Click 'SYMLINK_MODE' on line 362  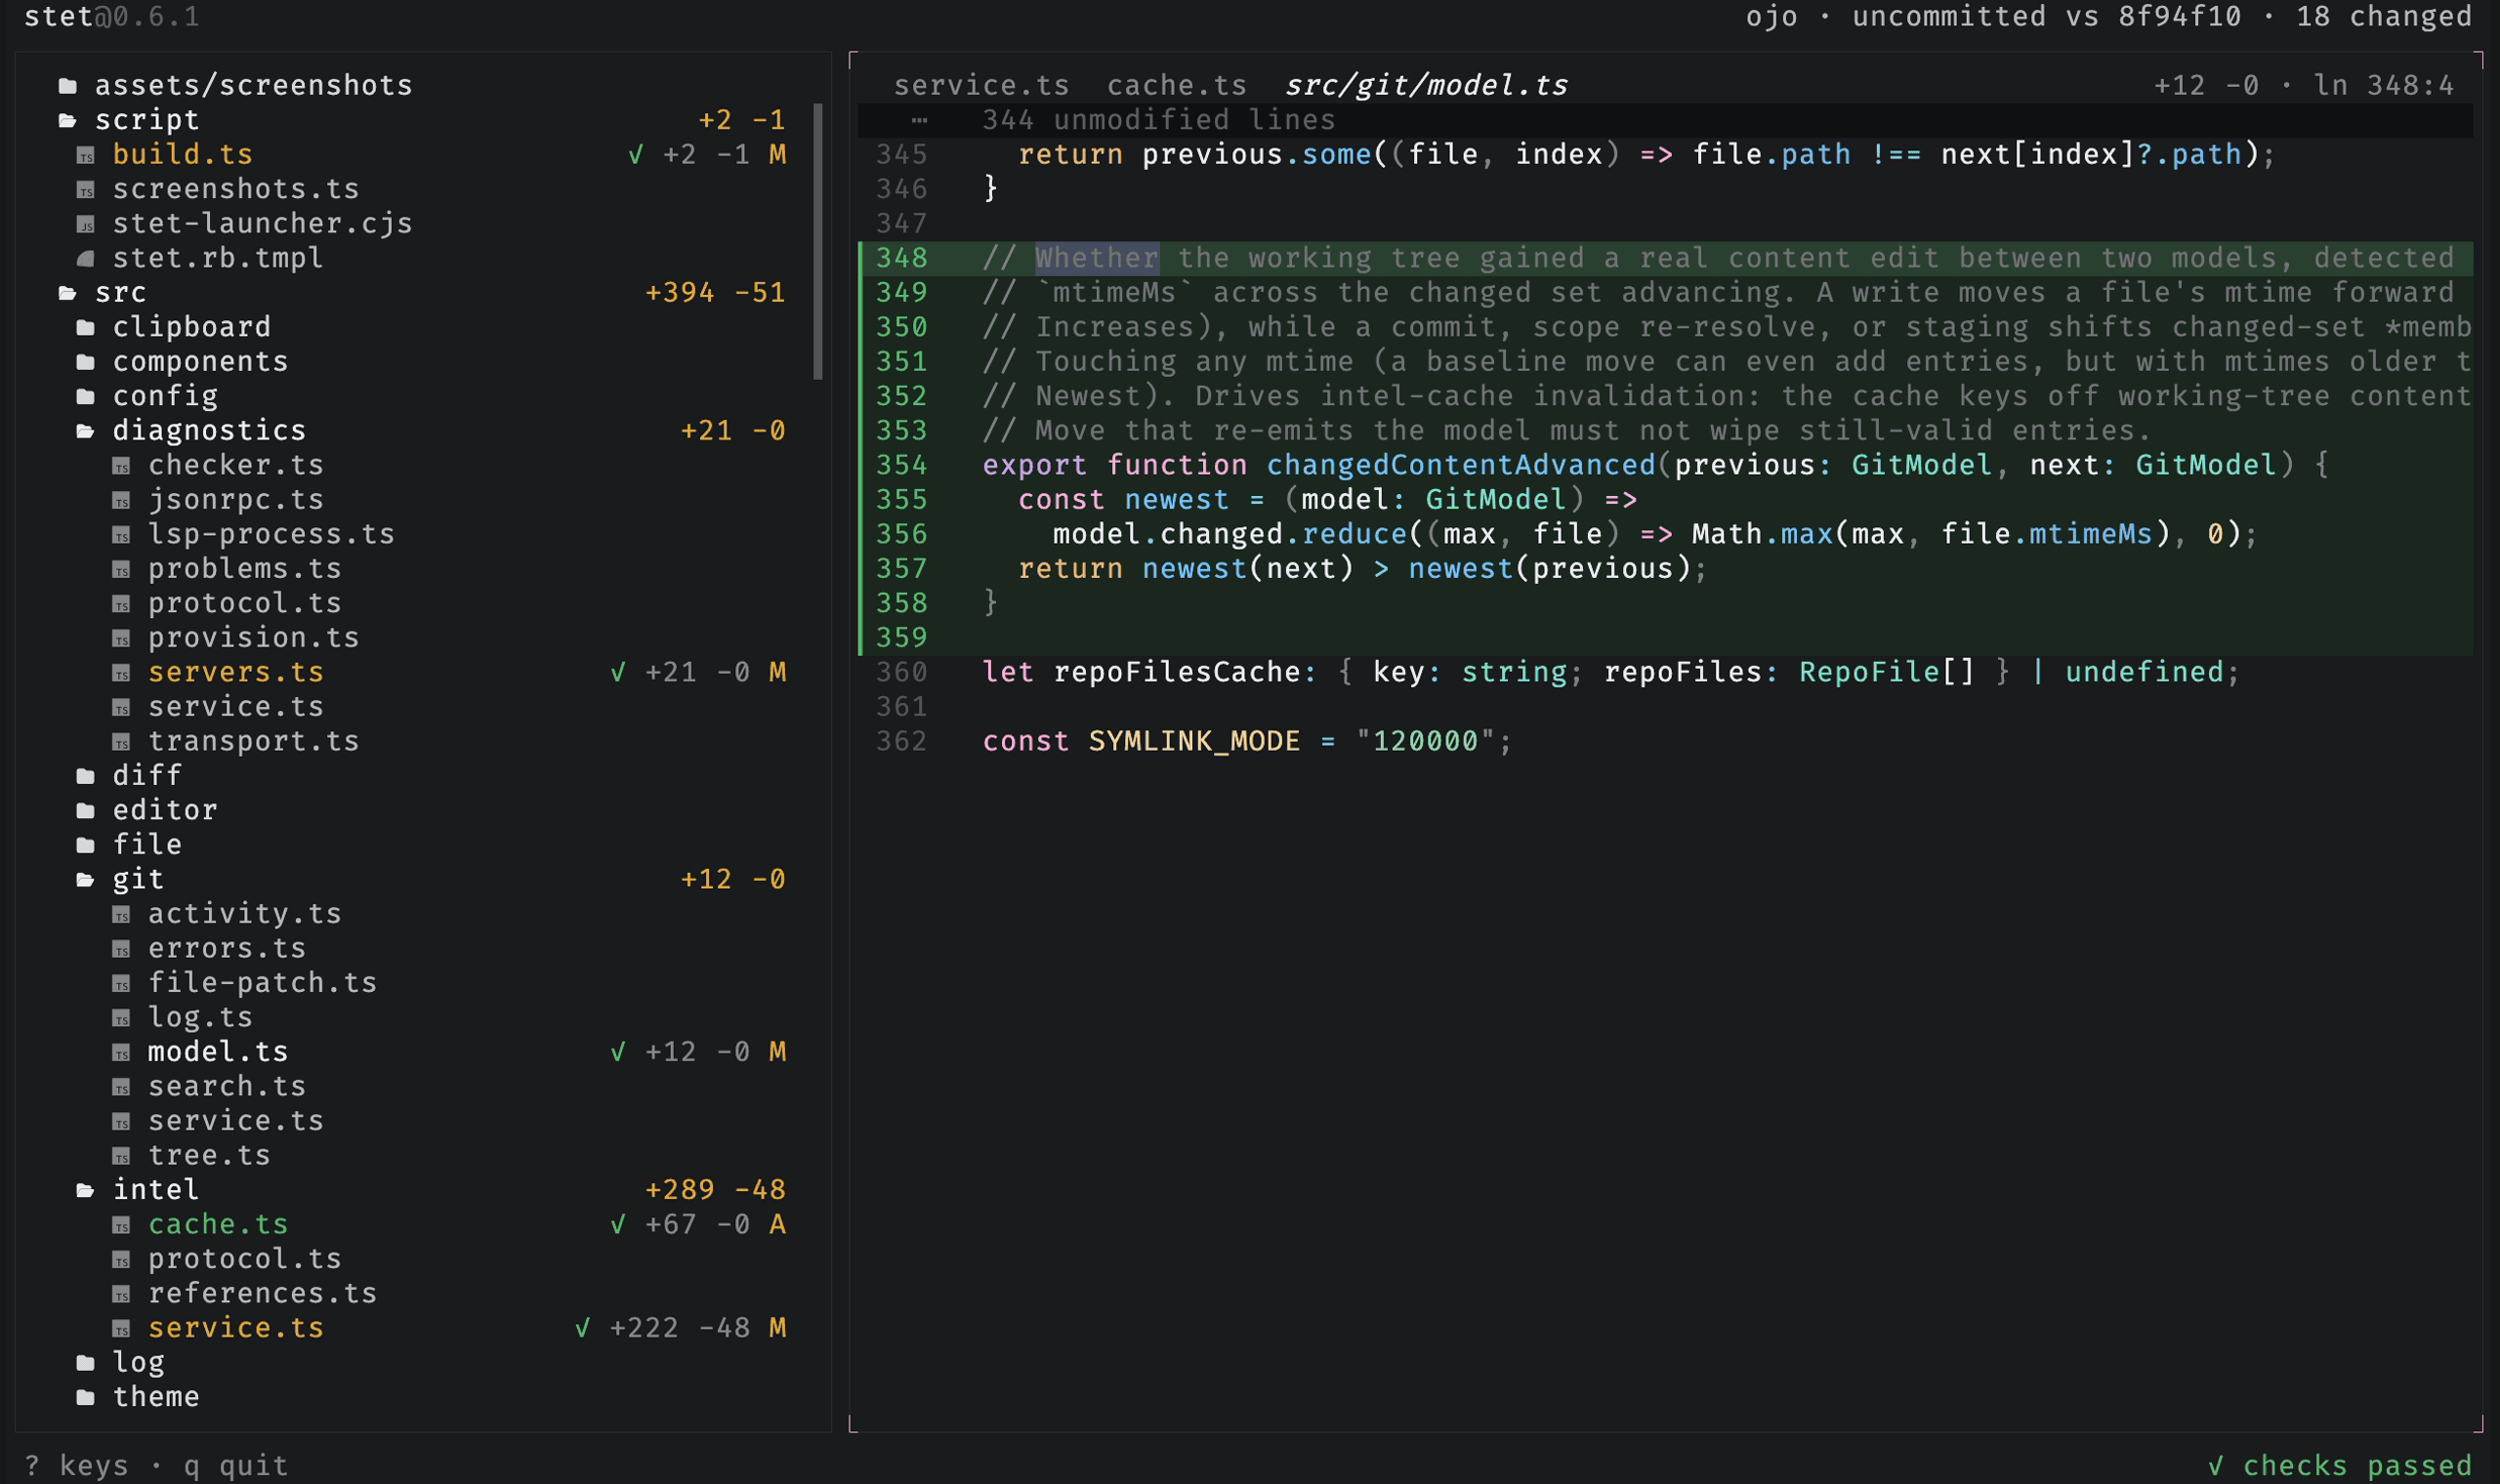point(1194,742)
